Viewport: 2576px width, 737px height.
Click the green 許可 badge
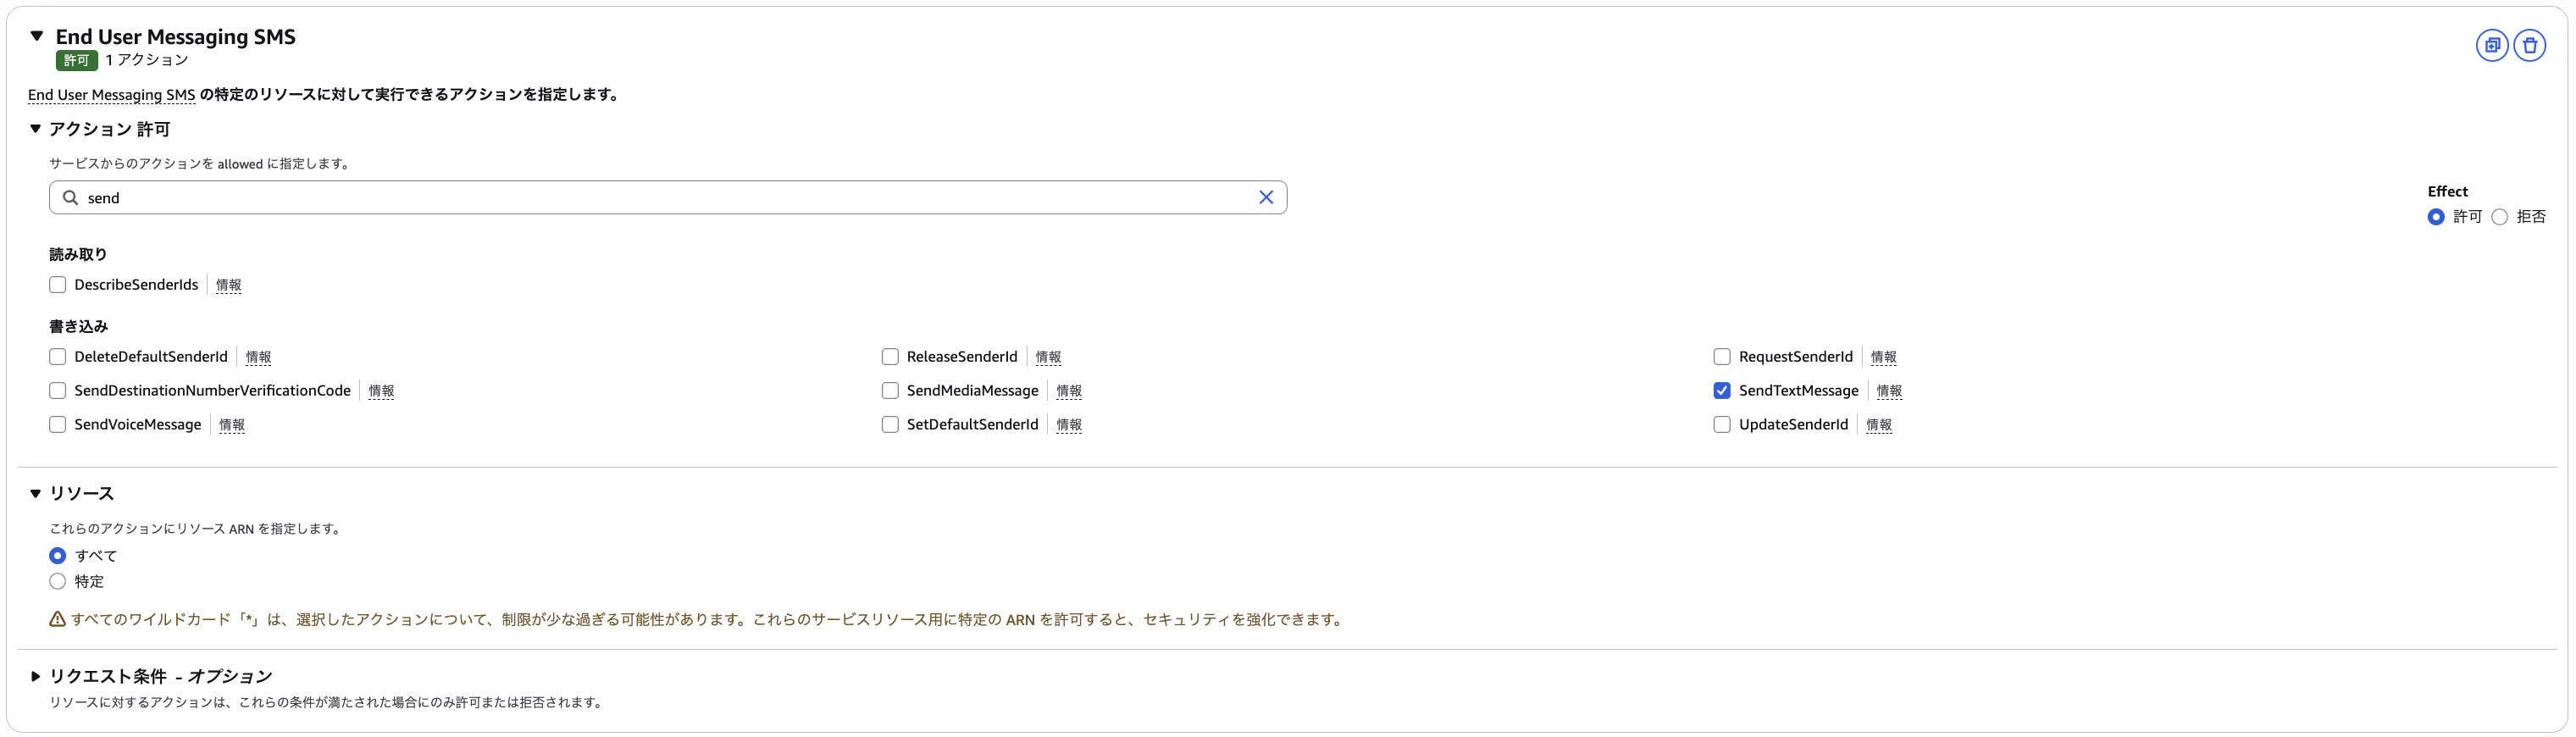coord(76,60)
